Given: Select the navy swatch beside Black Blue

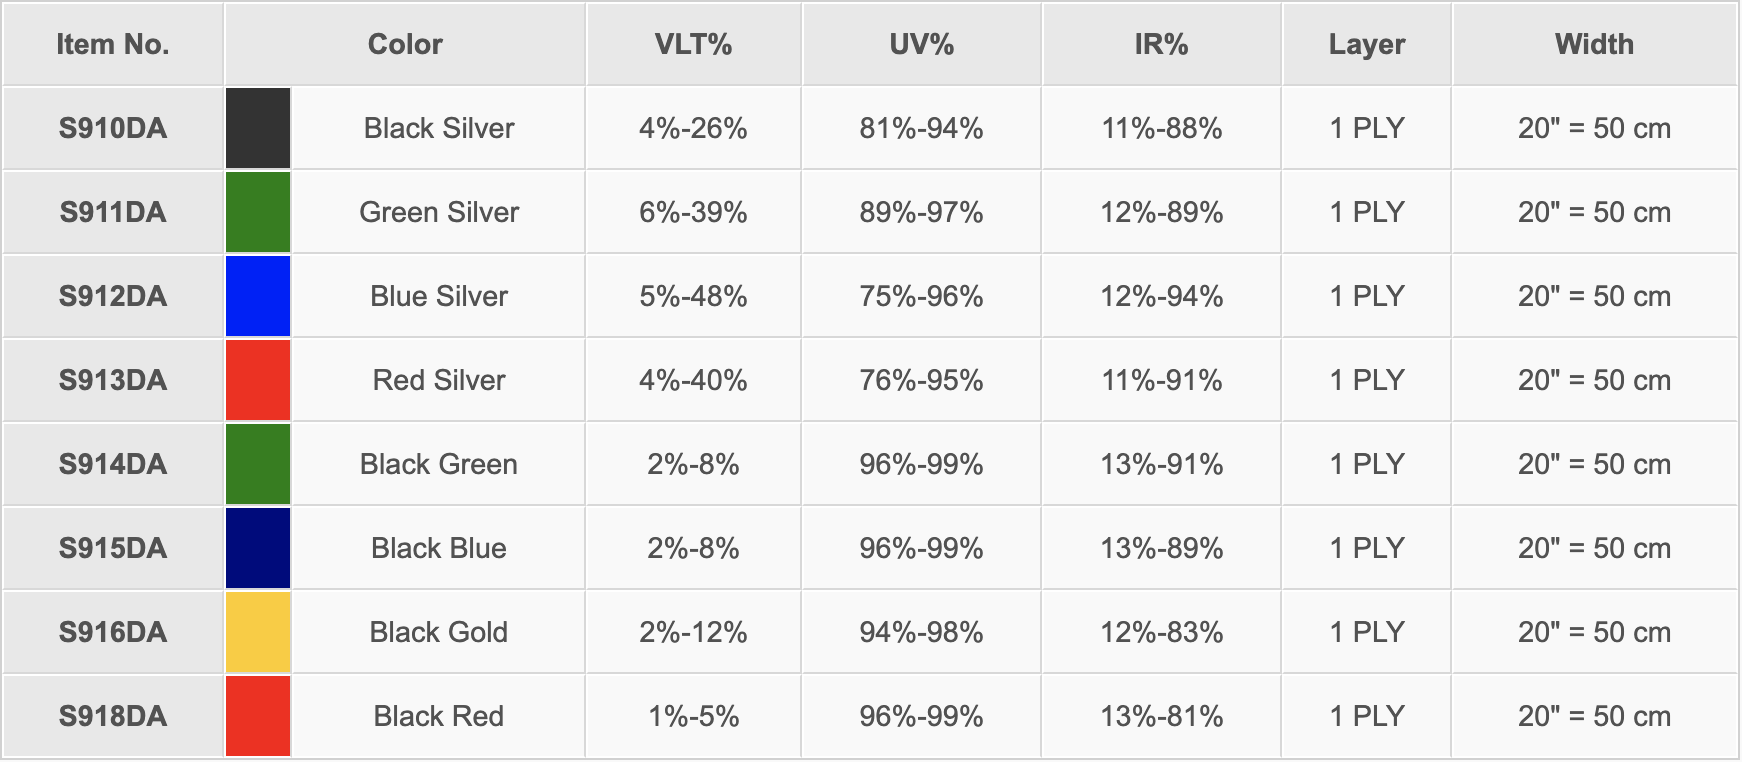Looking at the screenshot, I should 258,548.
